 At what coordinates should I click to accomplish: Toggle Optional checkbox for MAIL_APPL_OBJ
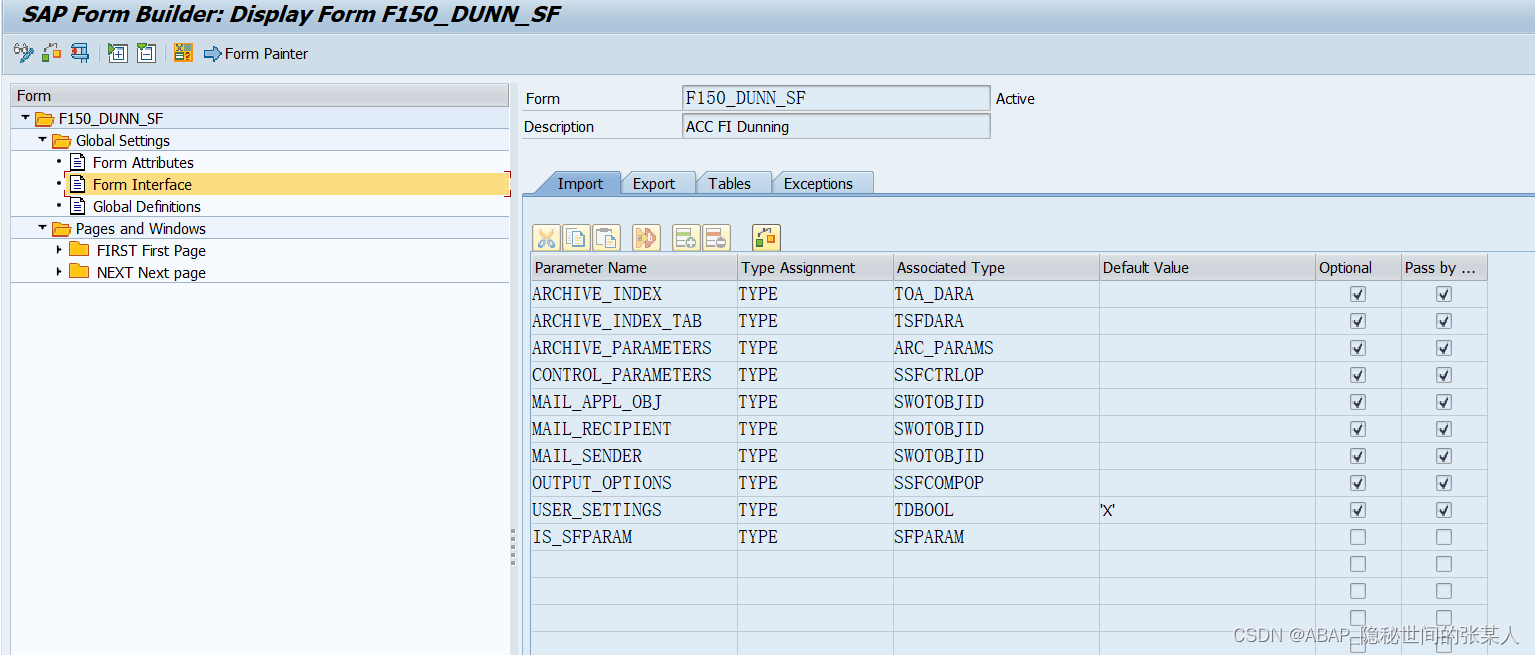point(1357,402)
